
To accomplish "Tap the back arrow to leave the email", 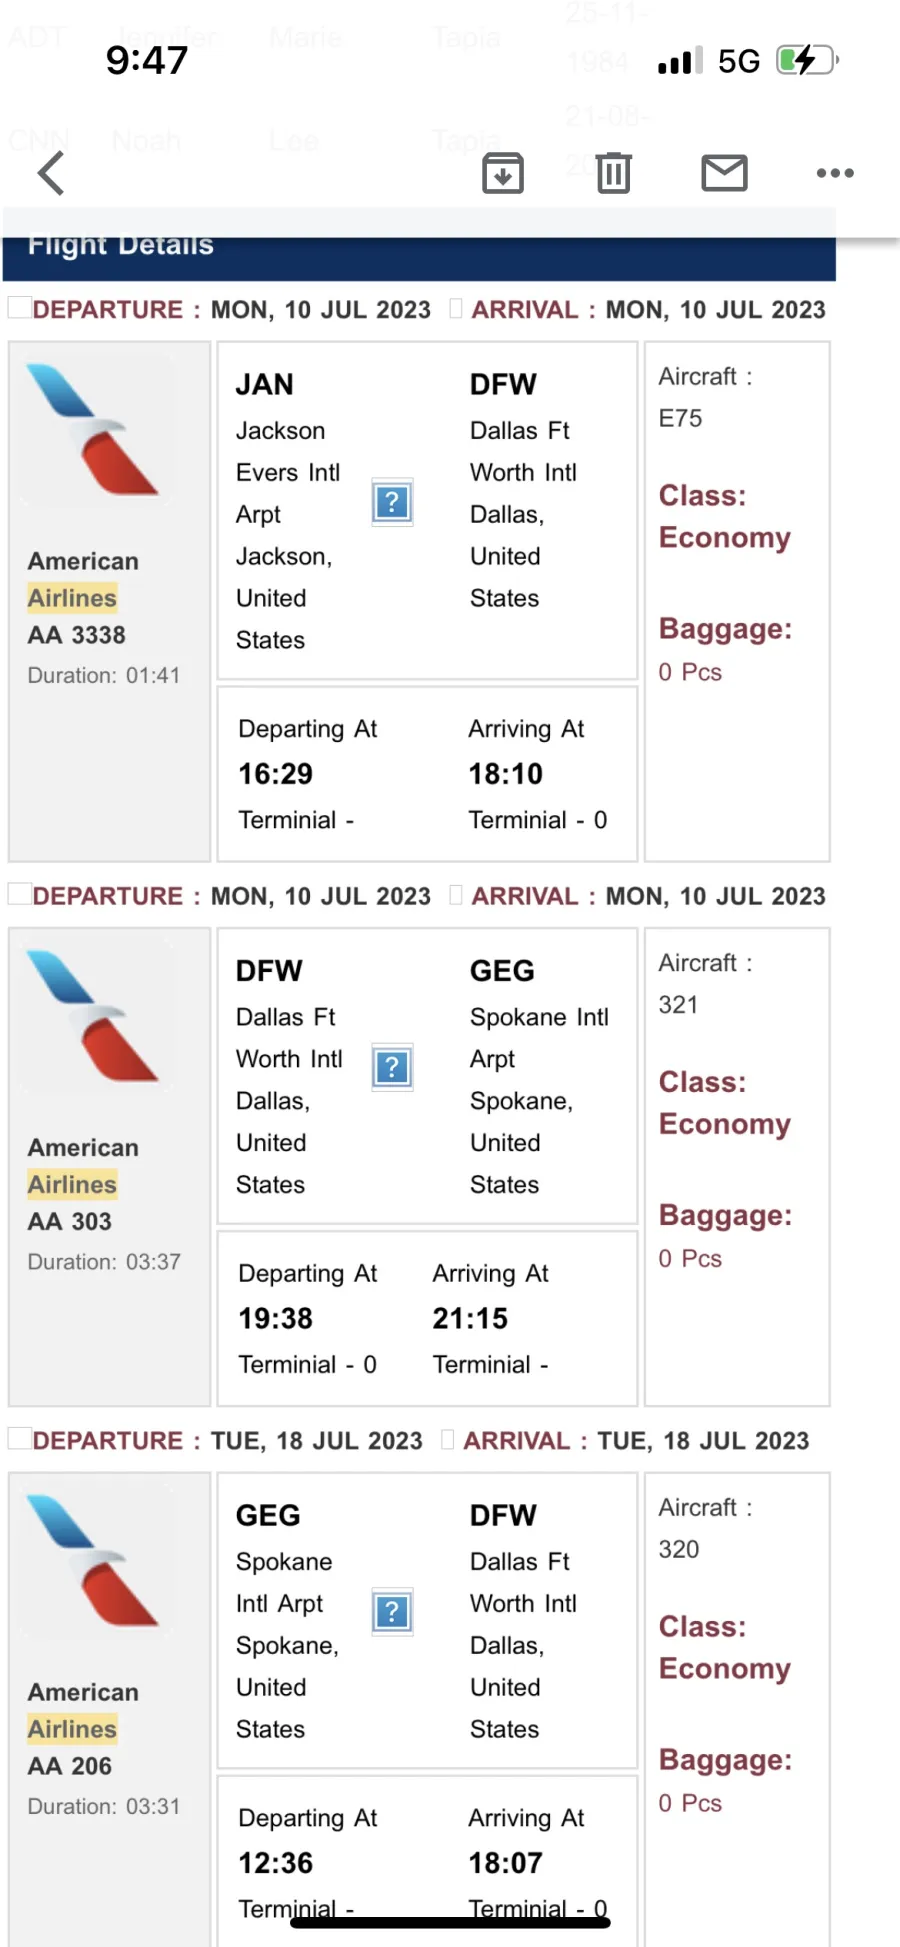I will 51,173.
